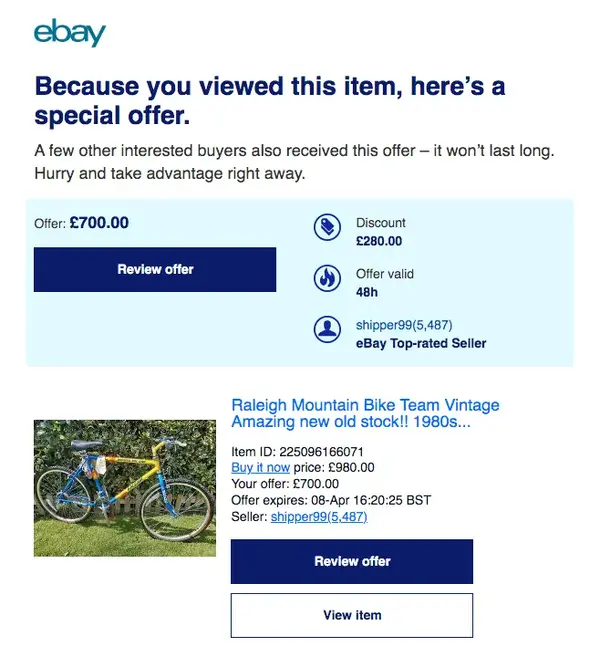Click the flame icon beside Offer valid
This screenshot has height=657, width=600.
pyautogui.click(x=327, y=279)
